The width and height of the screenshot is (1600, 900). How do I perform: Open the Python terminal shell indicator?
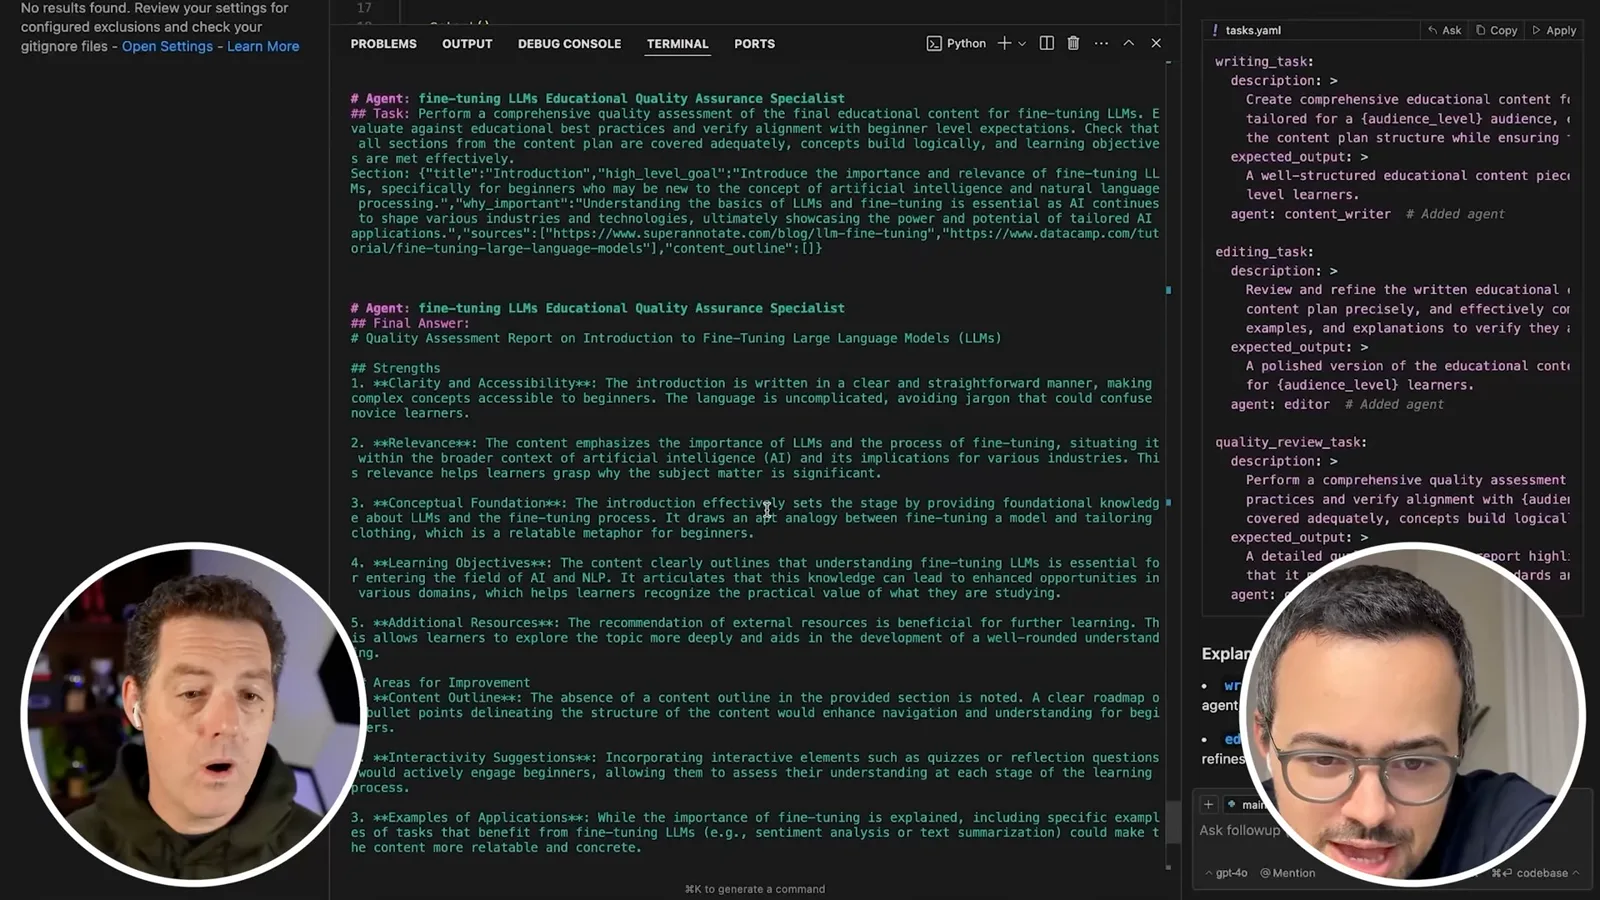pos(956,43)
